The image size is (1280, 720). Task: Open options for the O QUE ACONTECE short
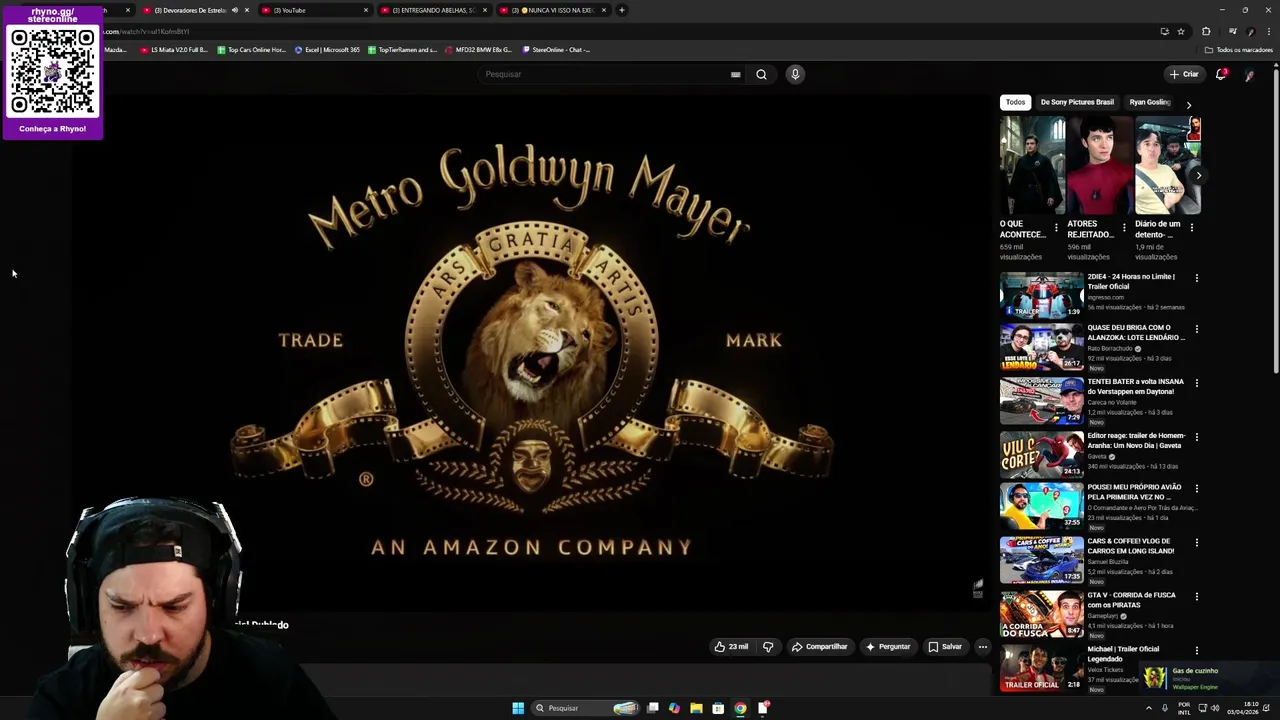(x=1056, y=227)
